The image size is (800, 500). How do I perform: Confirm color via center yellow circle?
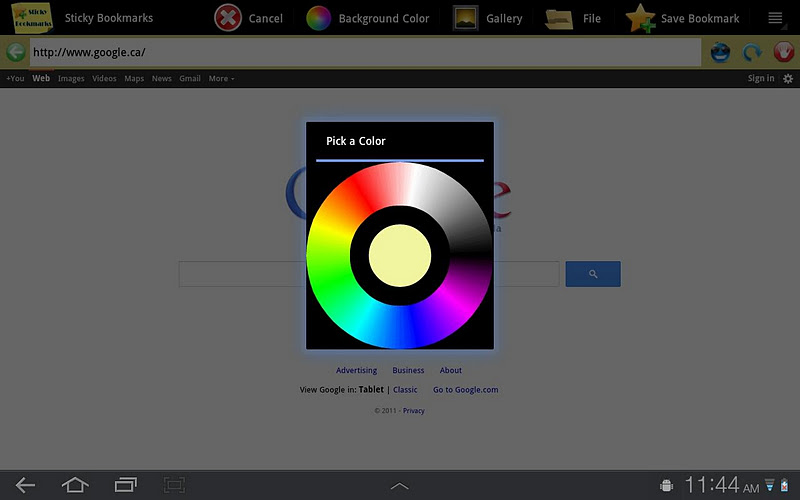pyautogui.click(x=400, y=255)
